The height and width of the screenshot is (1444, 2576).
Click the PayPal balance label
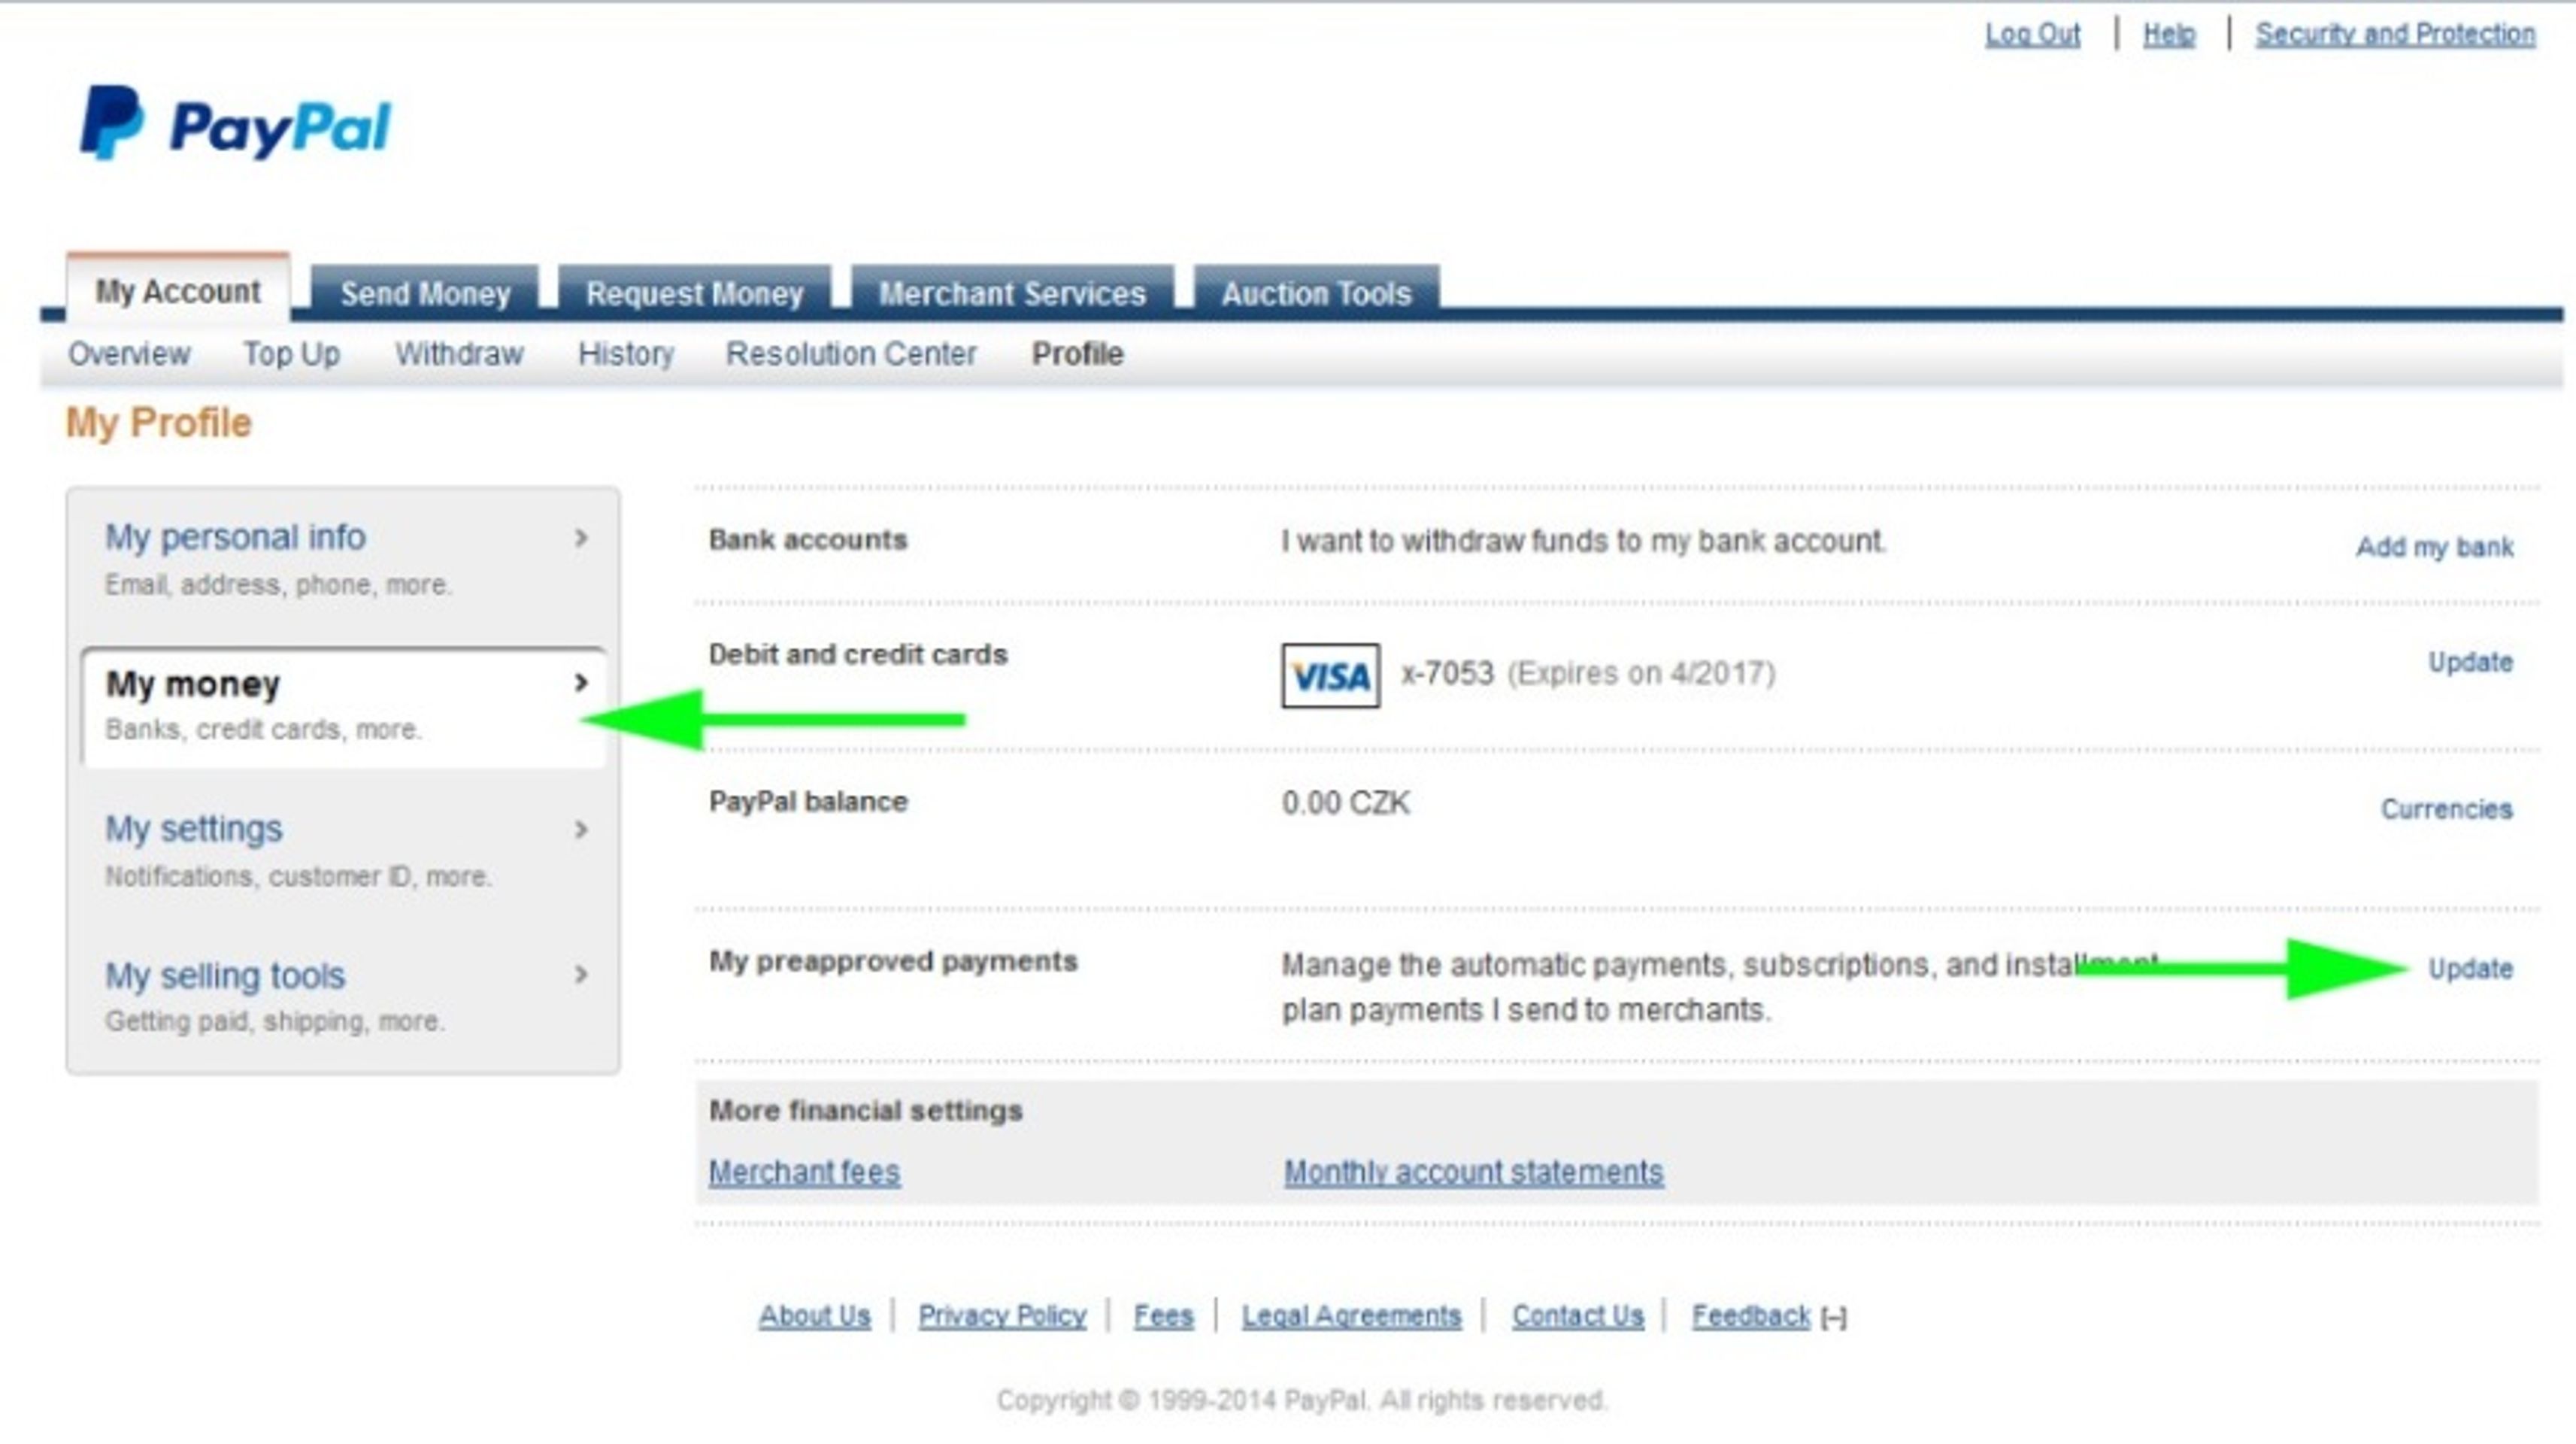808,802
